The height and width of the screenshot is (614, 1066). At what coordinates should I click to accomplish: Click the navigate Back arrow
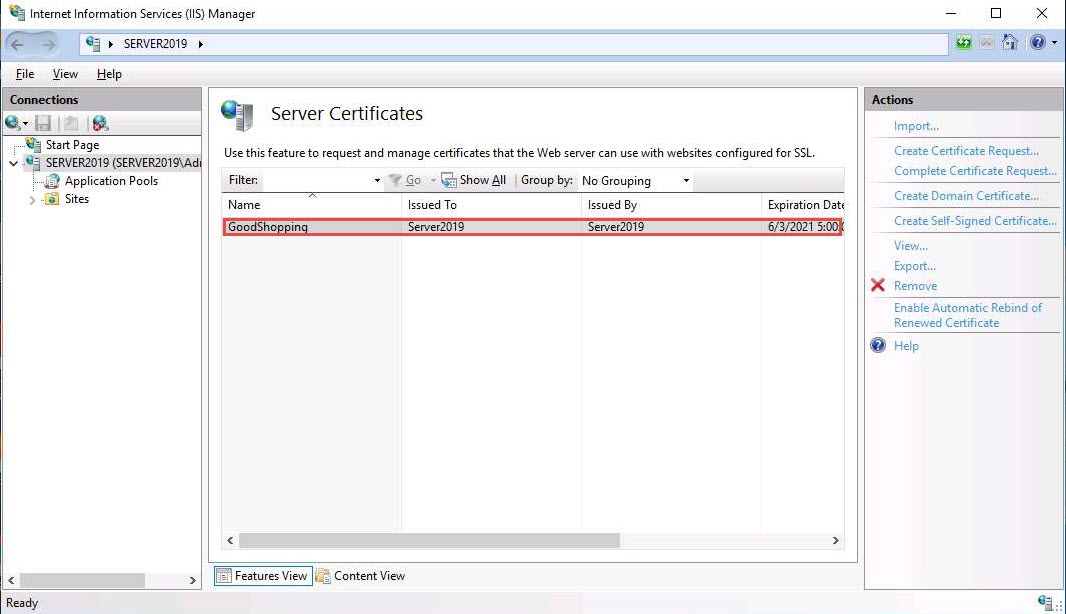point(18,44)
